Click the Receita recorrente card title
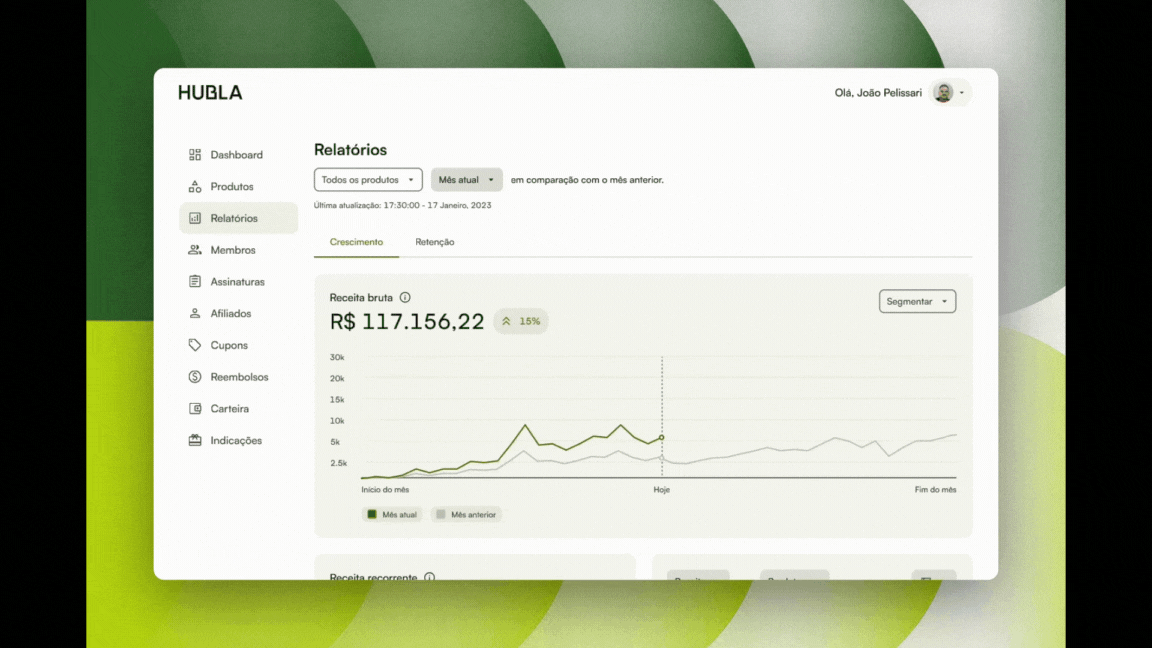Viewport: 1152px width, 648px height. point(373,577)
